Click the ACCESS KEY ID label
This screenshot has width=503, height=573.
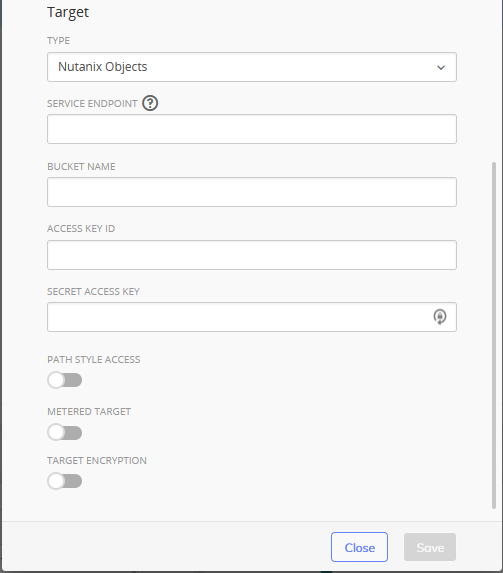[x=81, y=229]
